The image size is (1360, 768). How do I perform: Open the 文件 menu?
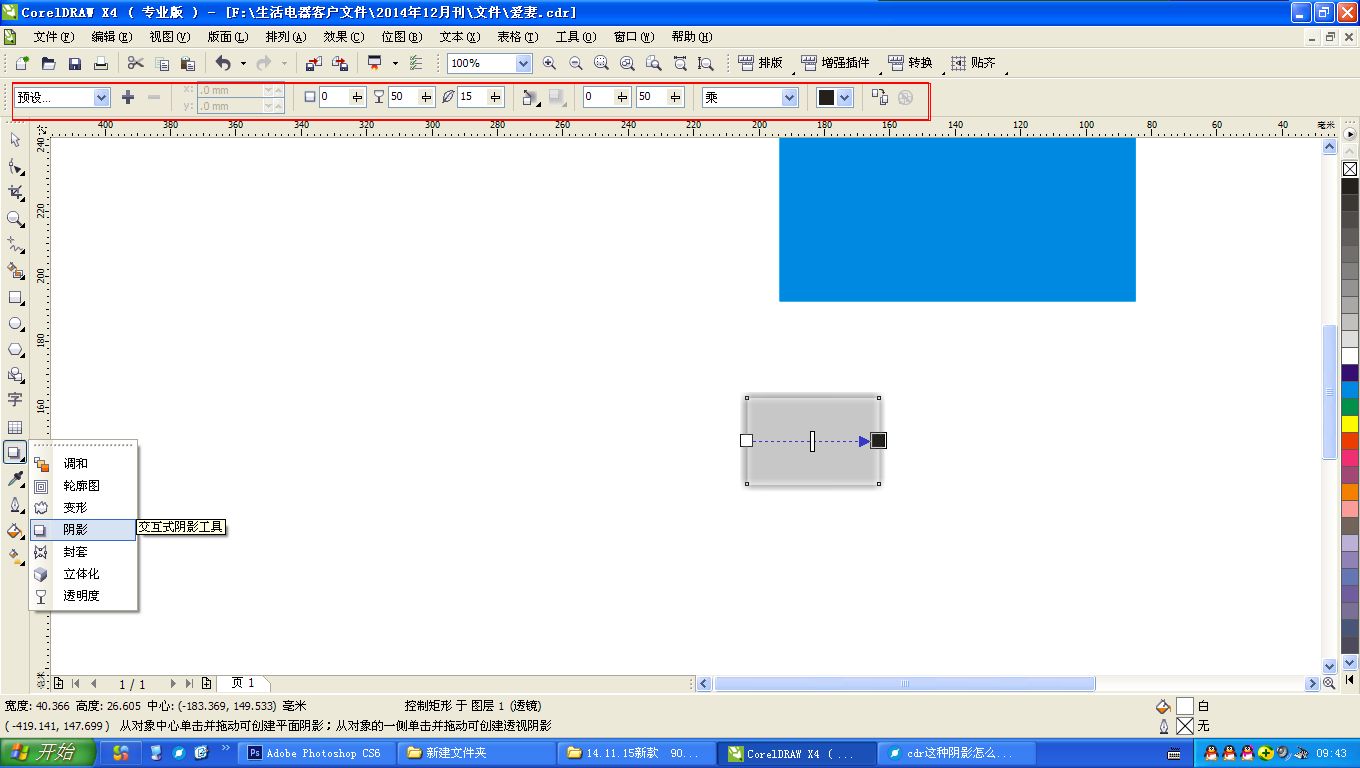tap(54, 37)
